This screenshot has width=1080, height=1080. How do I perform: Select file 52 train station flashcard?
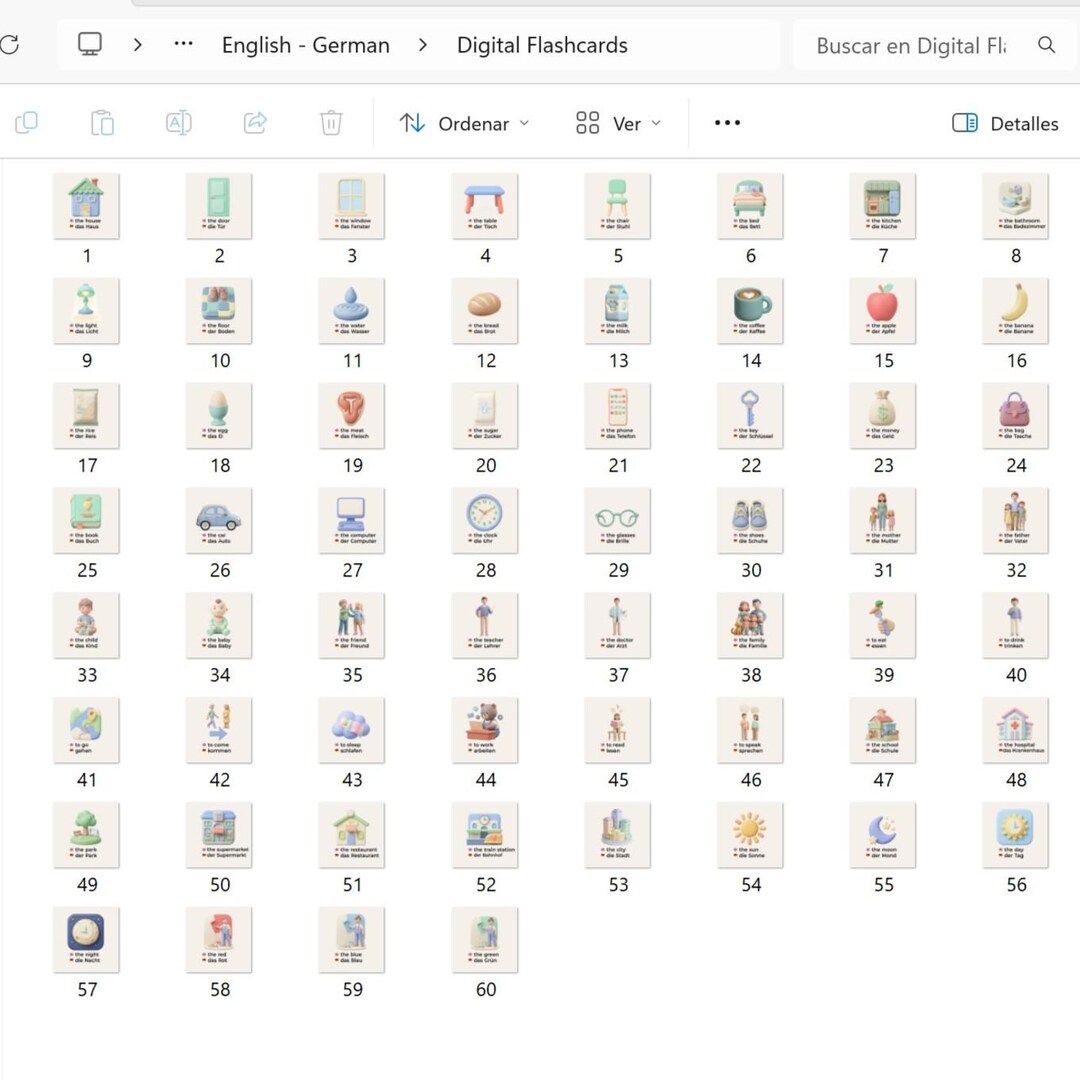tap(485, 834)
